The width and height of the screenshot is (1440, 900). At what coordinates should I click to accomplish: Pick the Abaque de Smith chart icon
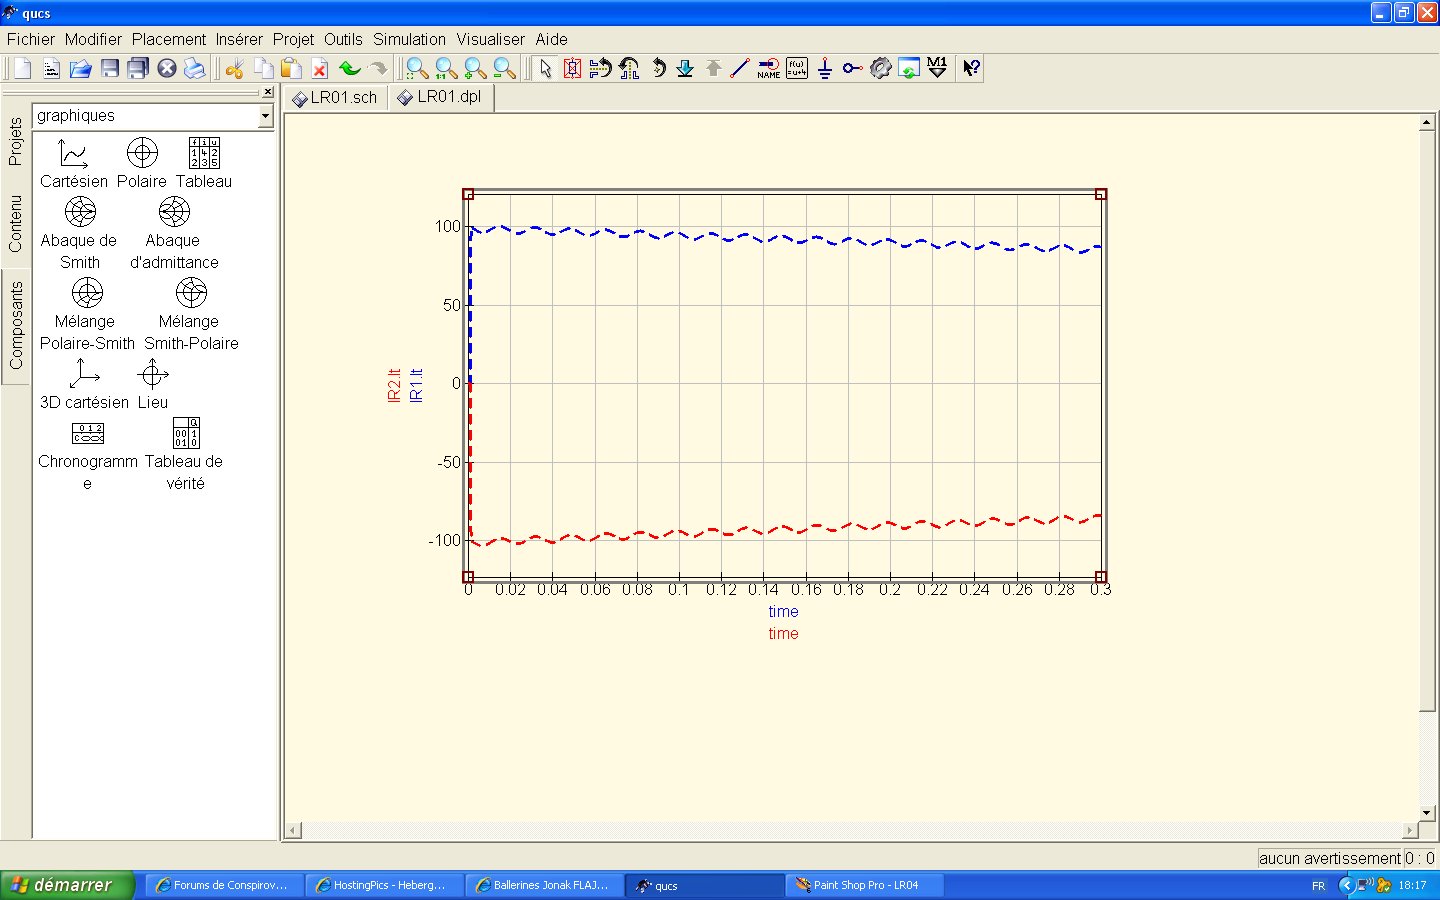(80, 213)
